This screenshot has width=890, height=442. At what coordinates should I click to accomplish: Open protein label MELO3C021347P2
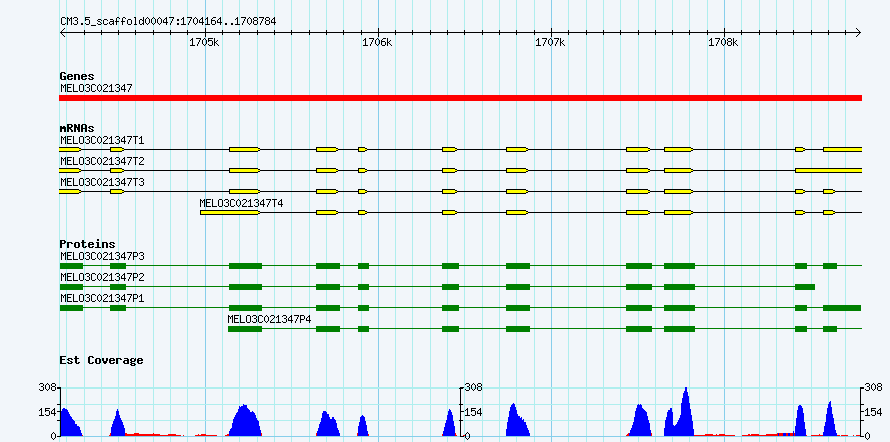(102, 277)
